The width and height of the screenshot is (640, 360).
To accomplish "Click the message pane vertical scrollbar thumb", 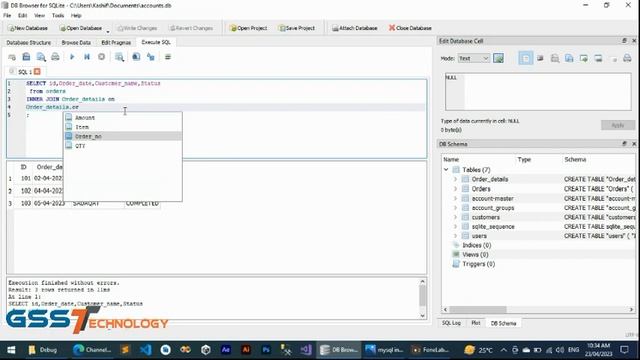I will pos(422,296).
